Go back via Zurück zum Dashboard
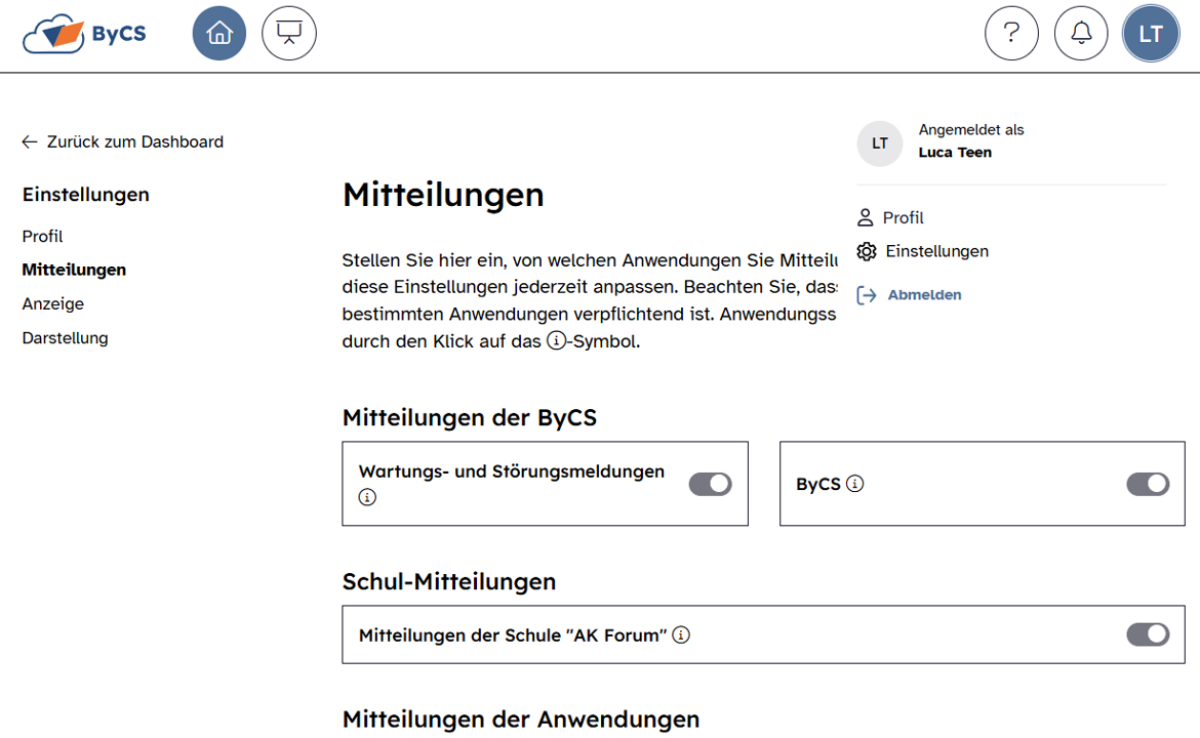1200x738 pixels. [x=123, y=142]
